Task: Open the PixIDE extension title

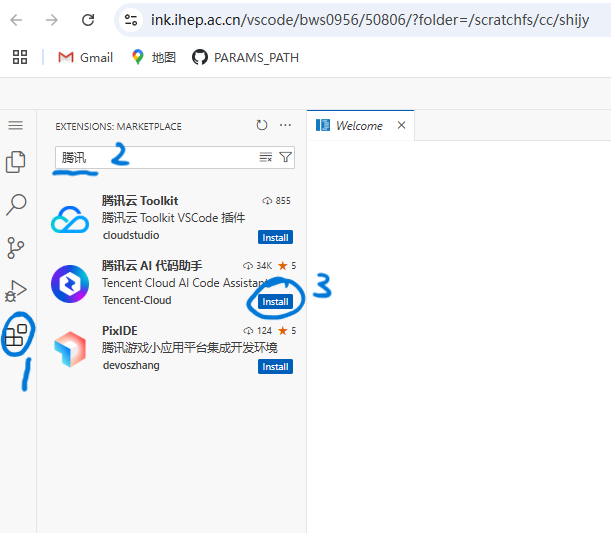Action: click(120, 330)
